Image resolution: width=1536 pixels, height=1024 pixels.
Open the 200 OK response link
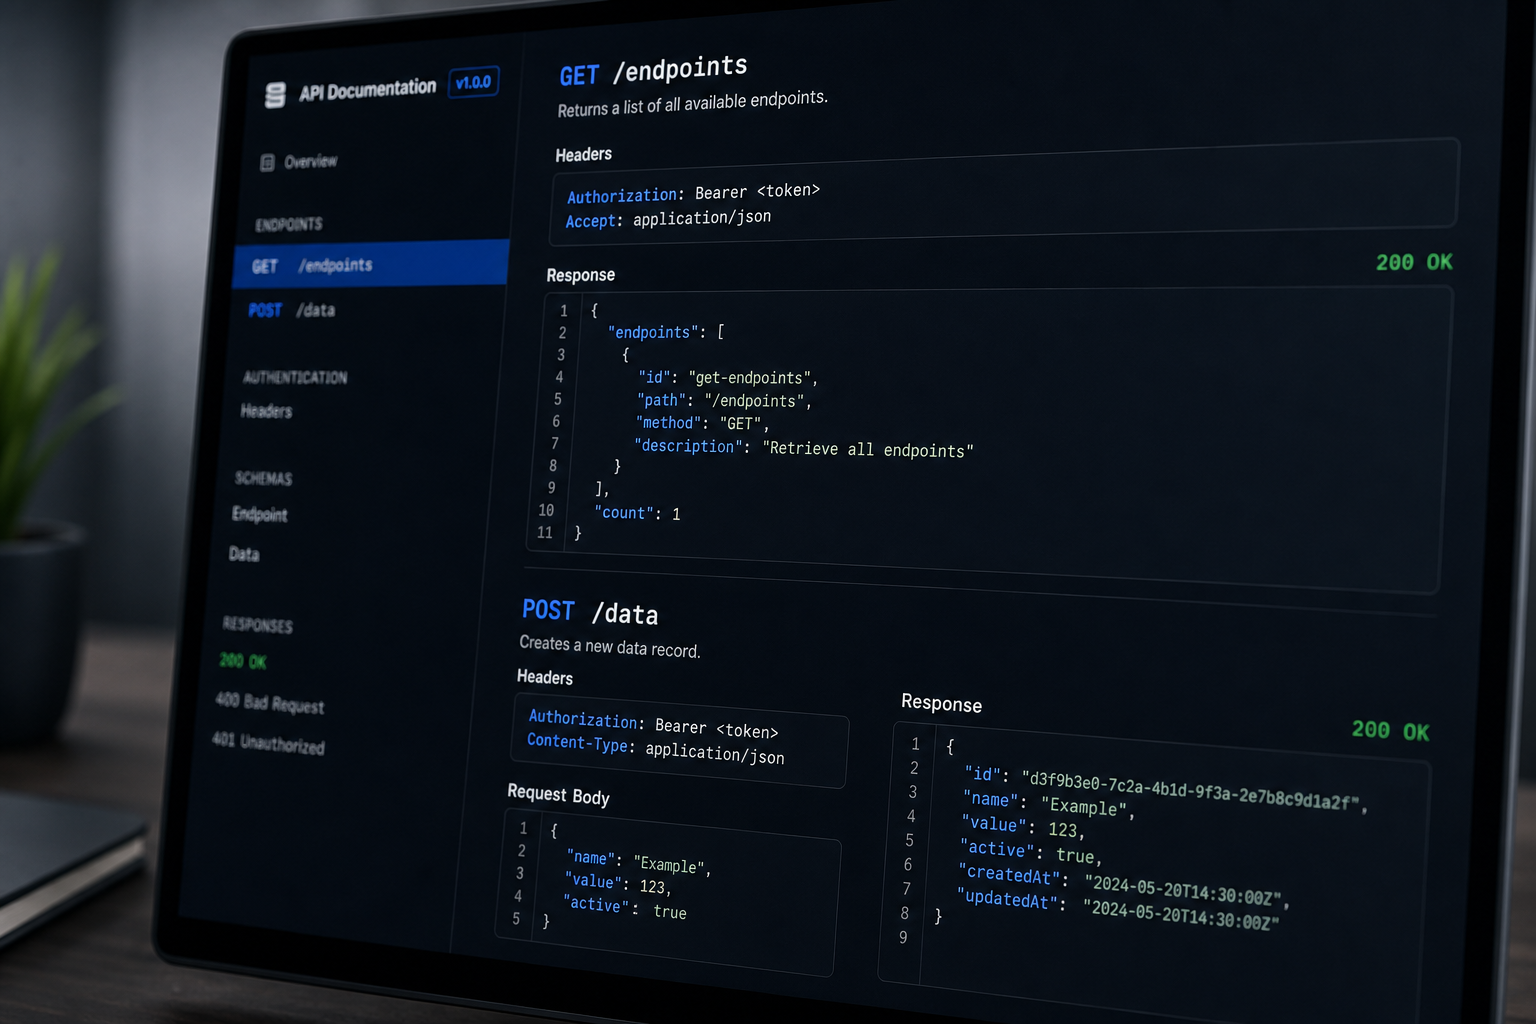tap(243, 661)
